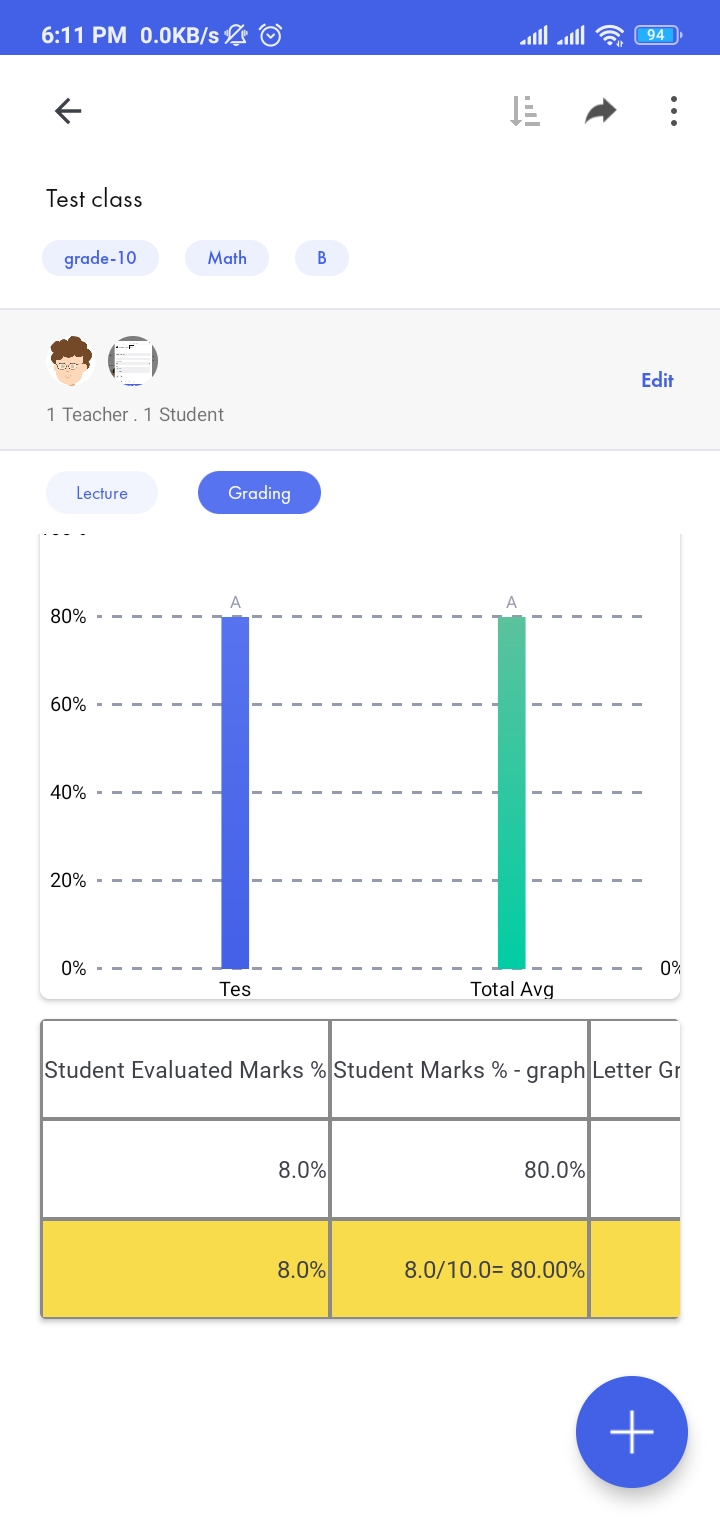Tap the Wi-Fi status bar icon
Screen dimensions: 720x1520
(x=608, y=36)
